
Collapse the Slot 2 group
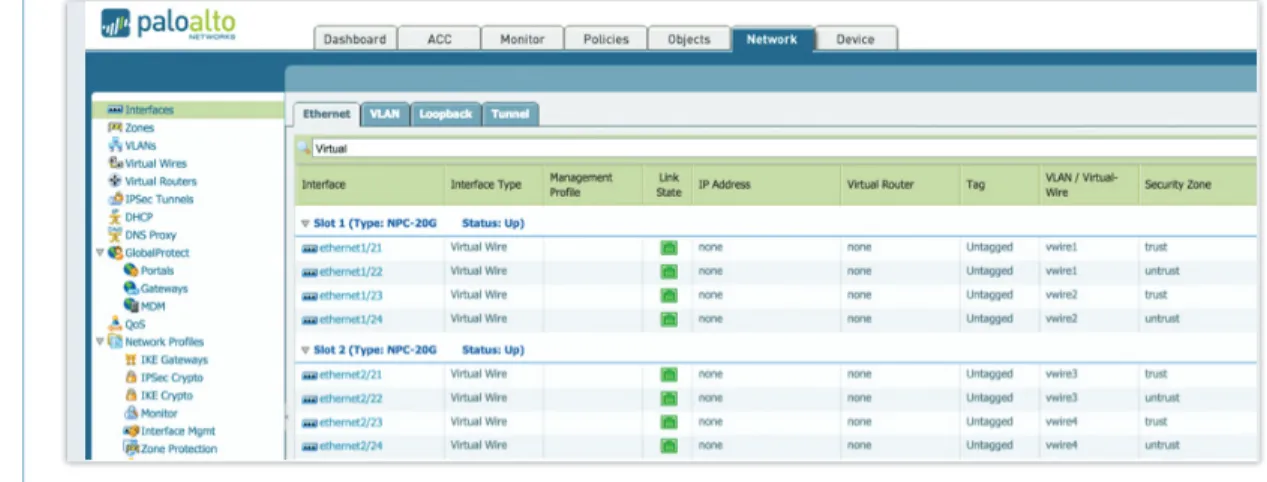pyautogui.click(x=305, y=351)
